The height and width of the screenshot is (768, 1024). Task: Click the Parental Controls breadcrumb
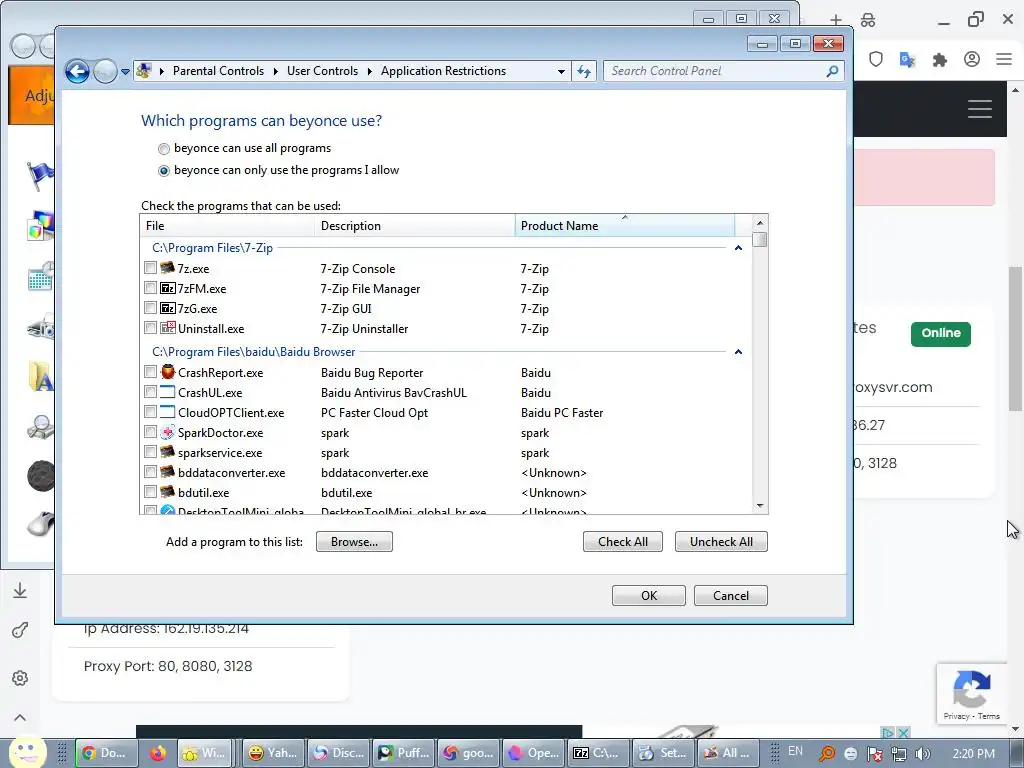[x=218, y=71]
